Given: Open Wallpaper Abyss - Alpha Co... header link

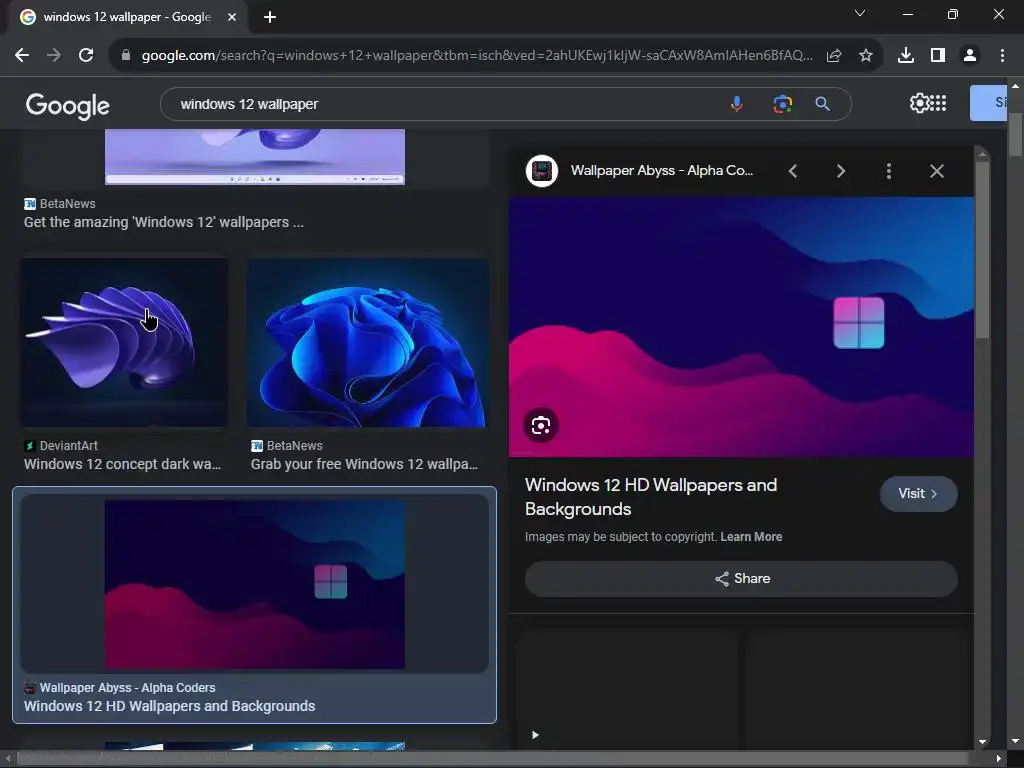Looking at the screenshot, I should (662, 170).
